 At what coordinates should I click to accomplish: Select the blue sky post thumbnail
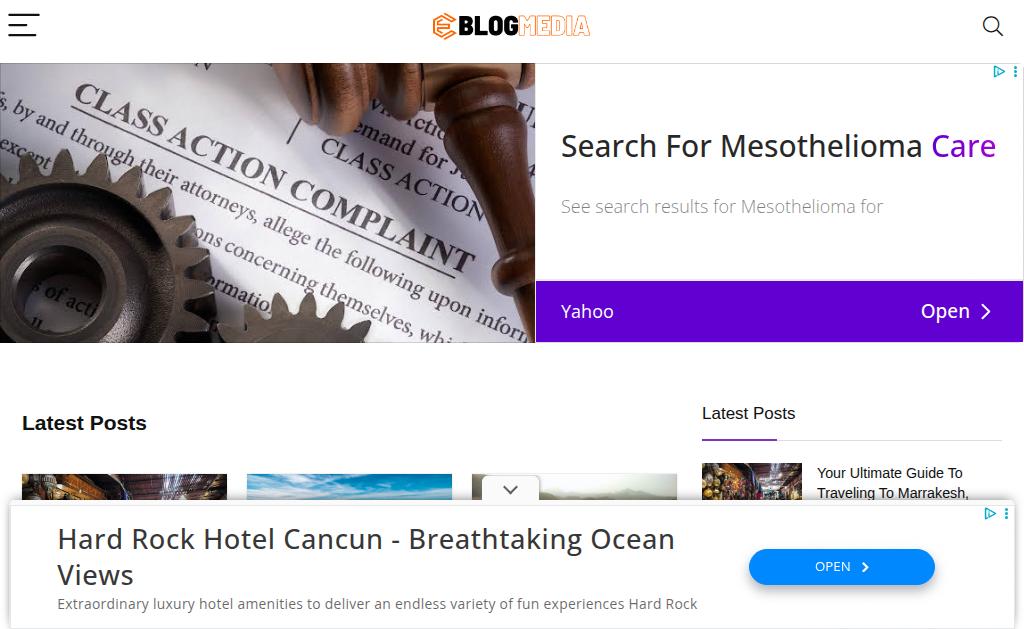point(349,487)
